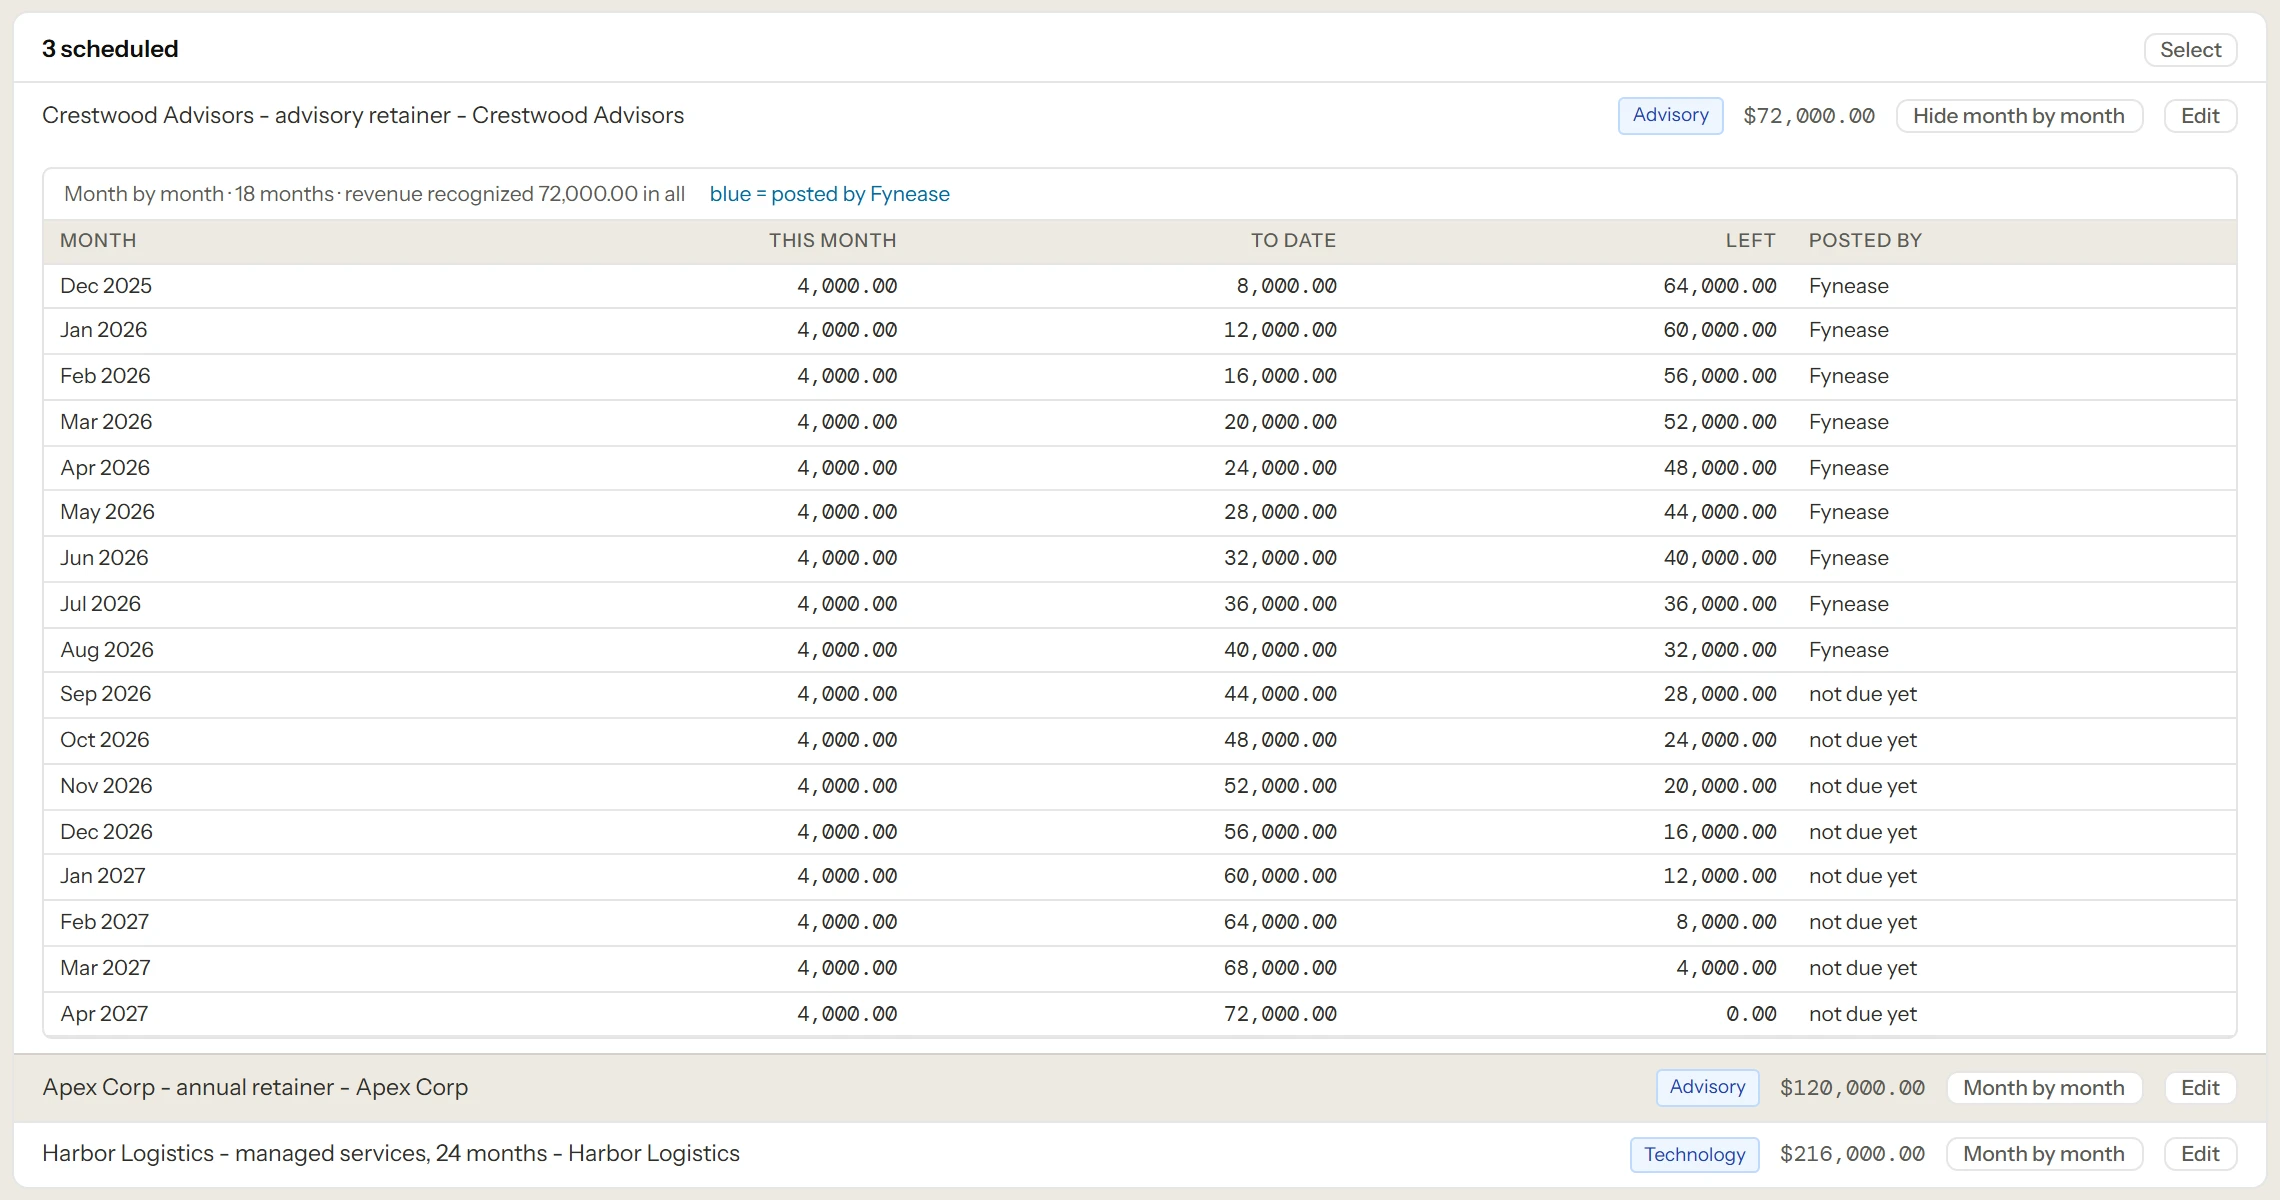
Task: Click Fynease posted-by cell for Aug 2026
Action: tap(1848, 650)
